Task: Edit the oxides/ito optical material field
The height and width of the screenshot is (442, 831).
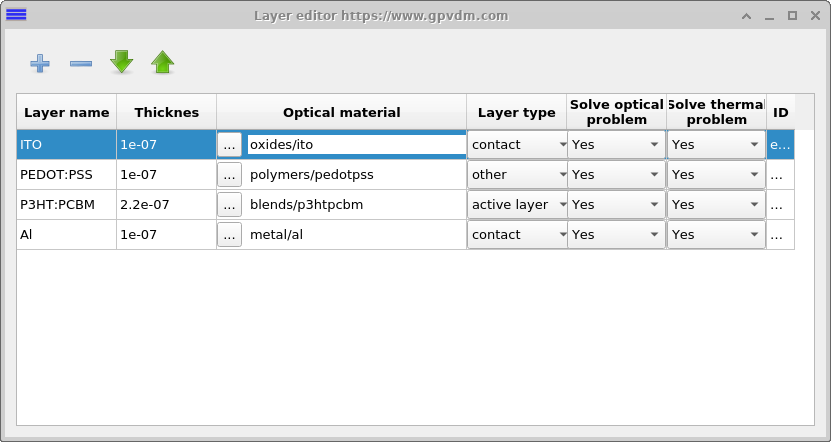Action: (x=355, y=145)
